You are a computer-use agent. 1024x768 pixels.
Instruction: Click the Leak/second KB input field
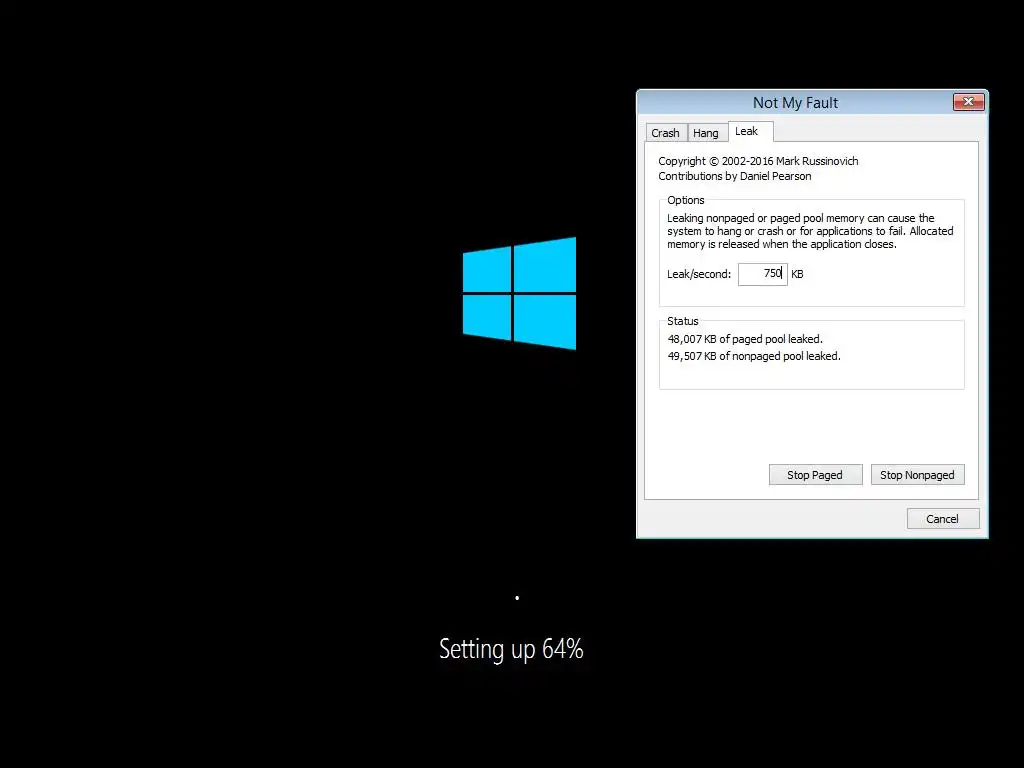click(x=762, y=274)
